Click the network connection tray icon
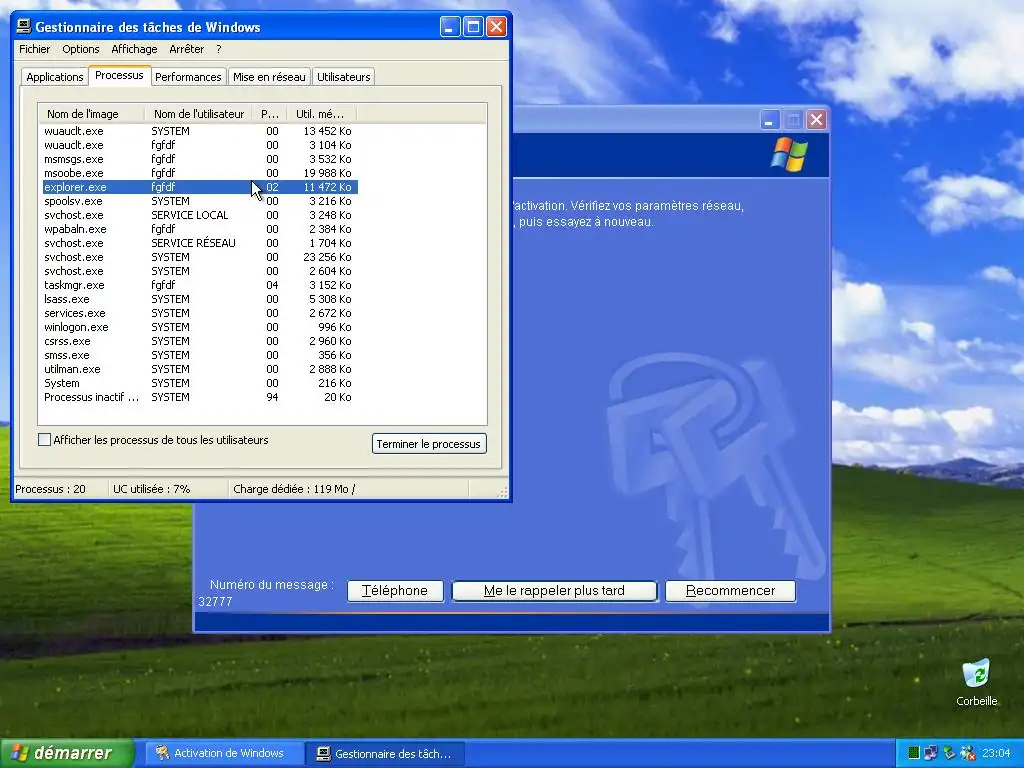The width and height of the screenshot is (1024, 768). click(x=931, y=753)
